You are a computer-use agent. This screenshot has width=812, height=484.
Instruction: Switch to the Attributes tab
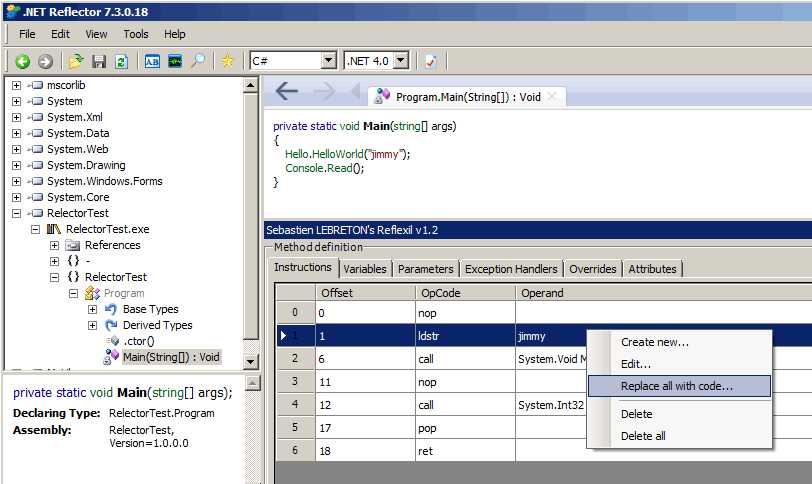[x=652, y=269]
